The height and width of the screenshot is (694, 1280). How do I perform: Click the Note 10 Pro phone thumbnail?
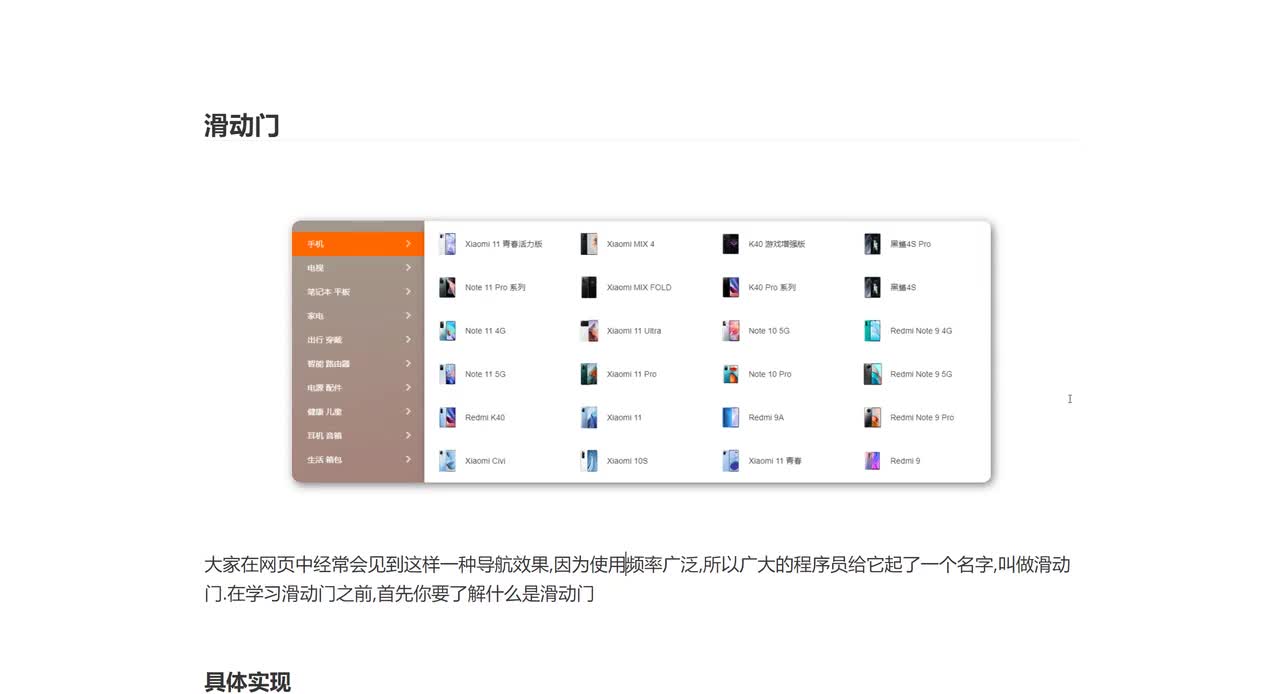pos(731,374)
